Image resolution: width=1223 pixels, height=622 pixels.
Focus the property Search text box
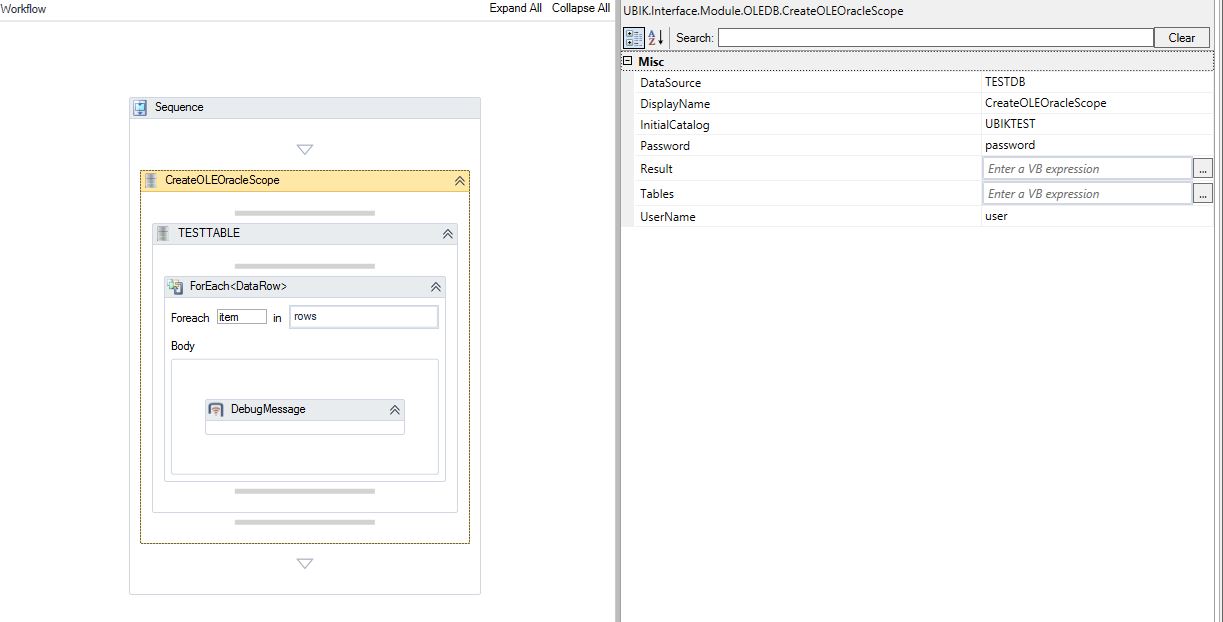[x=935, y=38]
